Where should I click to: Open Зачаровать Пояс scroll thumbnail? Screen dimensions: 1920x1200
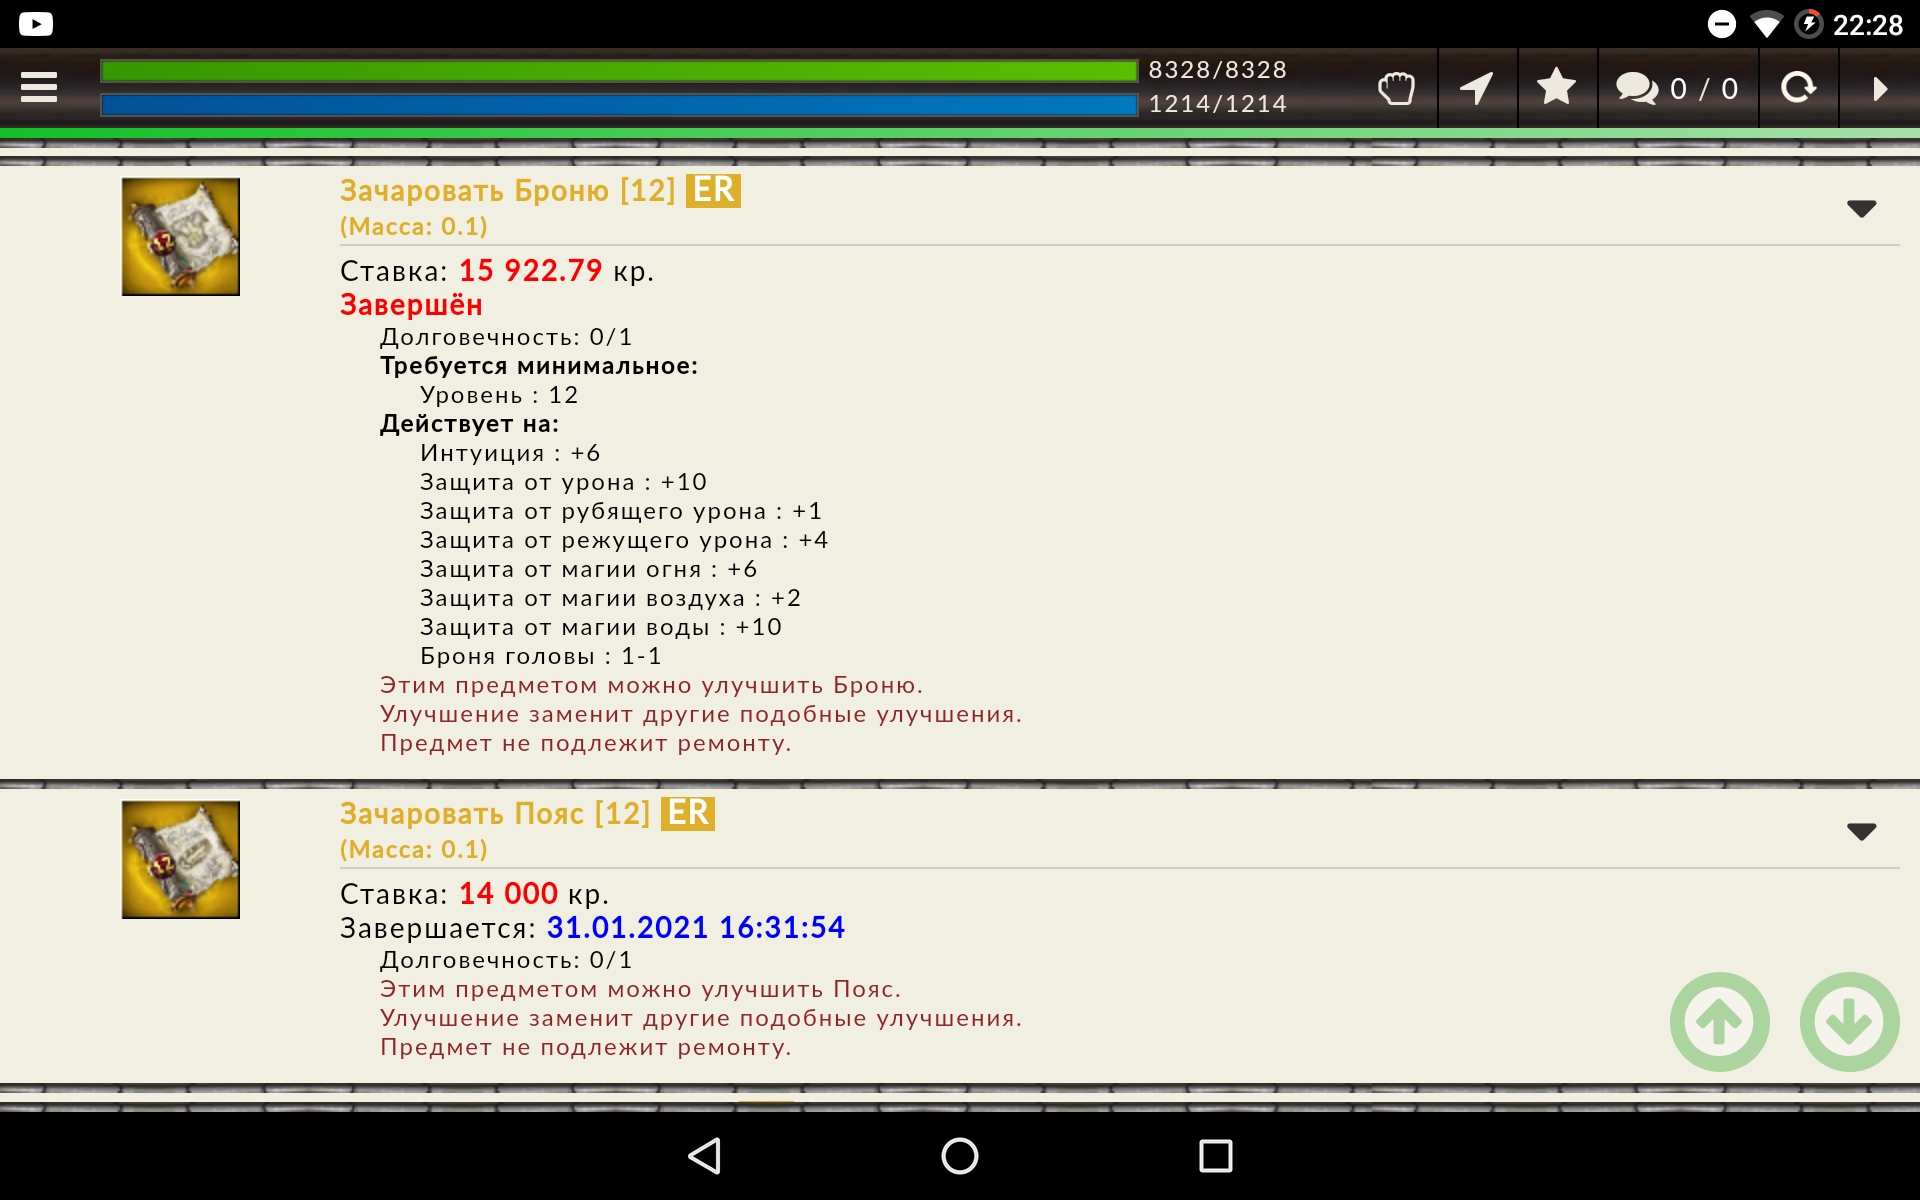point(181,860)
